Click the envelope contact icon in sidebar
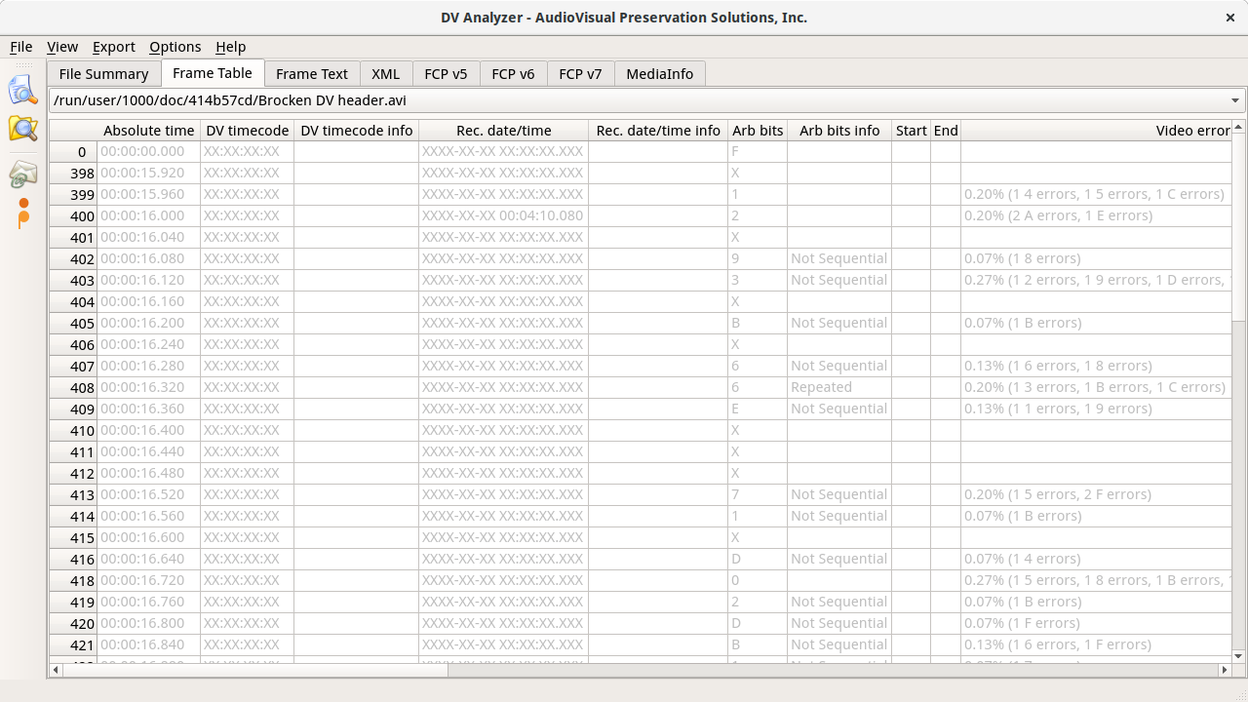 pyautogui.click(x=23, y=174)
